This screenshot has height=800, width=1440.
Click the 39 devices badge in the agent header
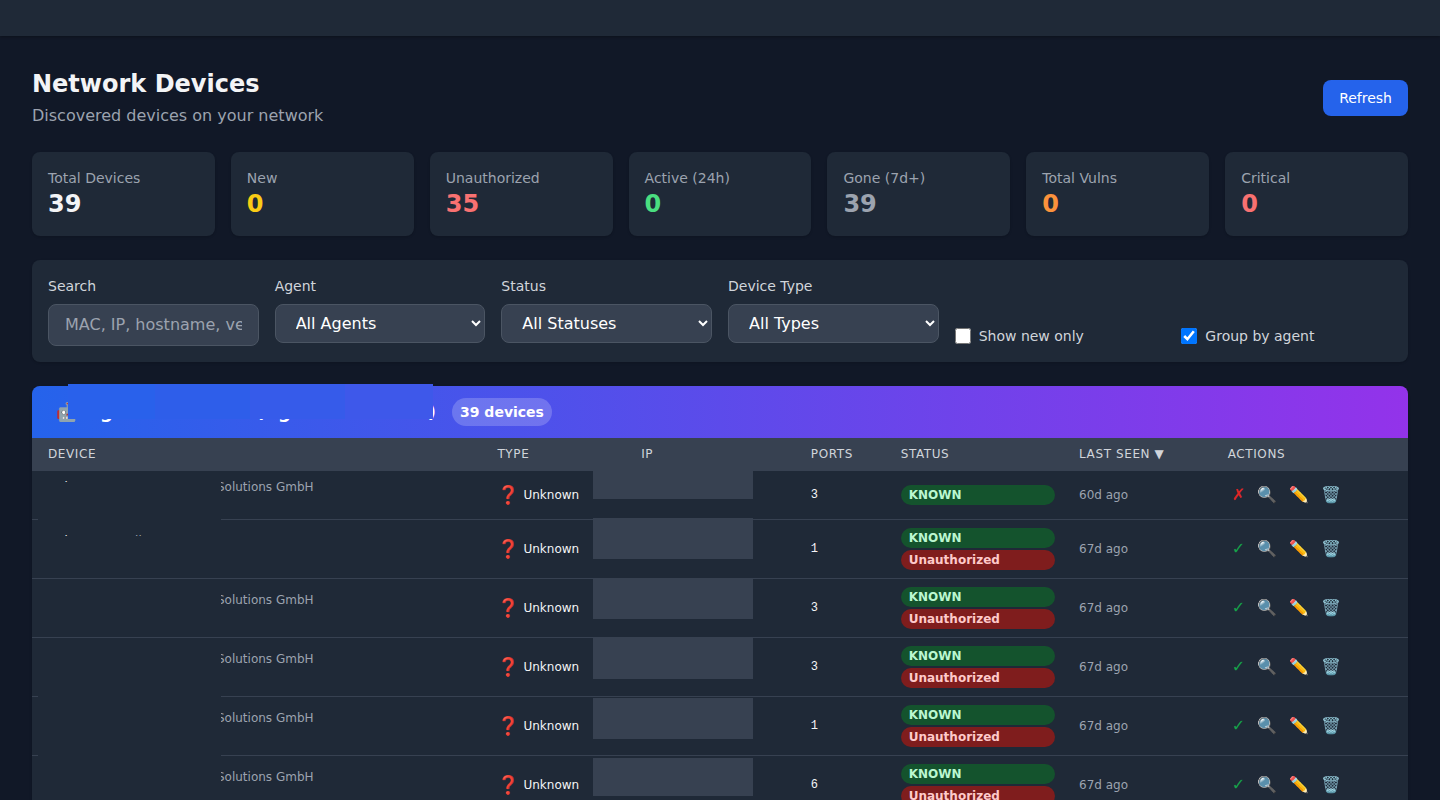pyautogui.click(x=501, y=412)
